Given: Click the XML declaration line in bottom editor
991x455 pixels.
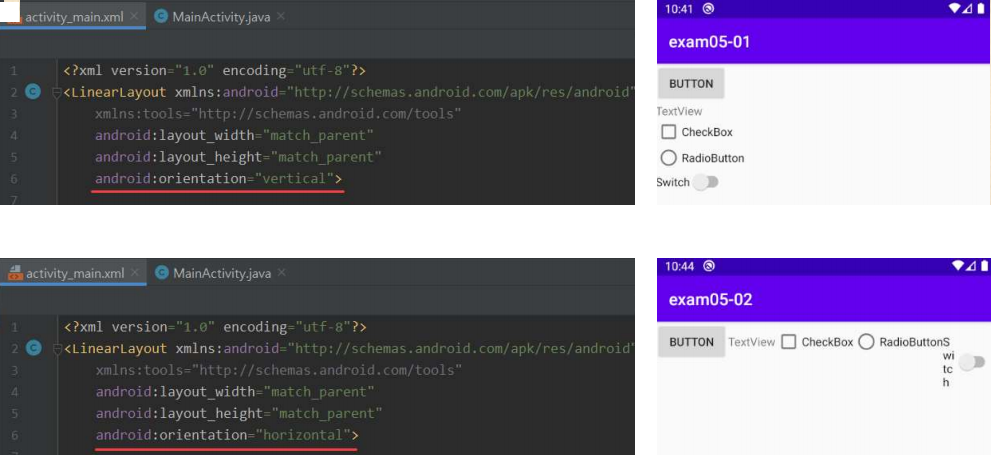Looking at the screenshot, I should pos(215,327).
